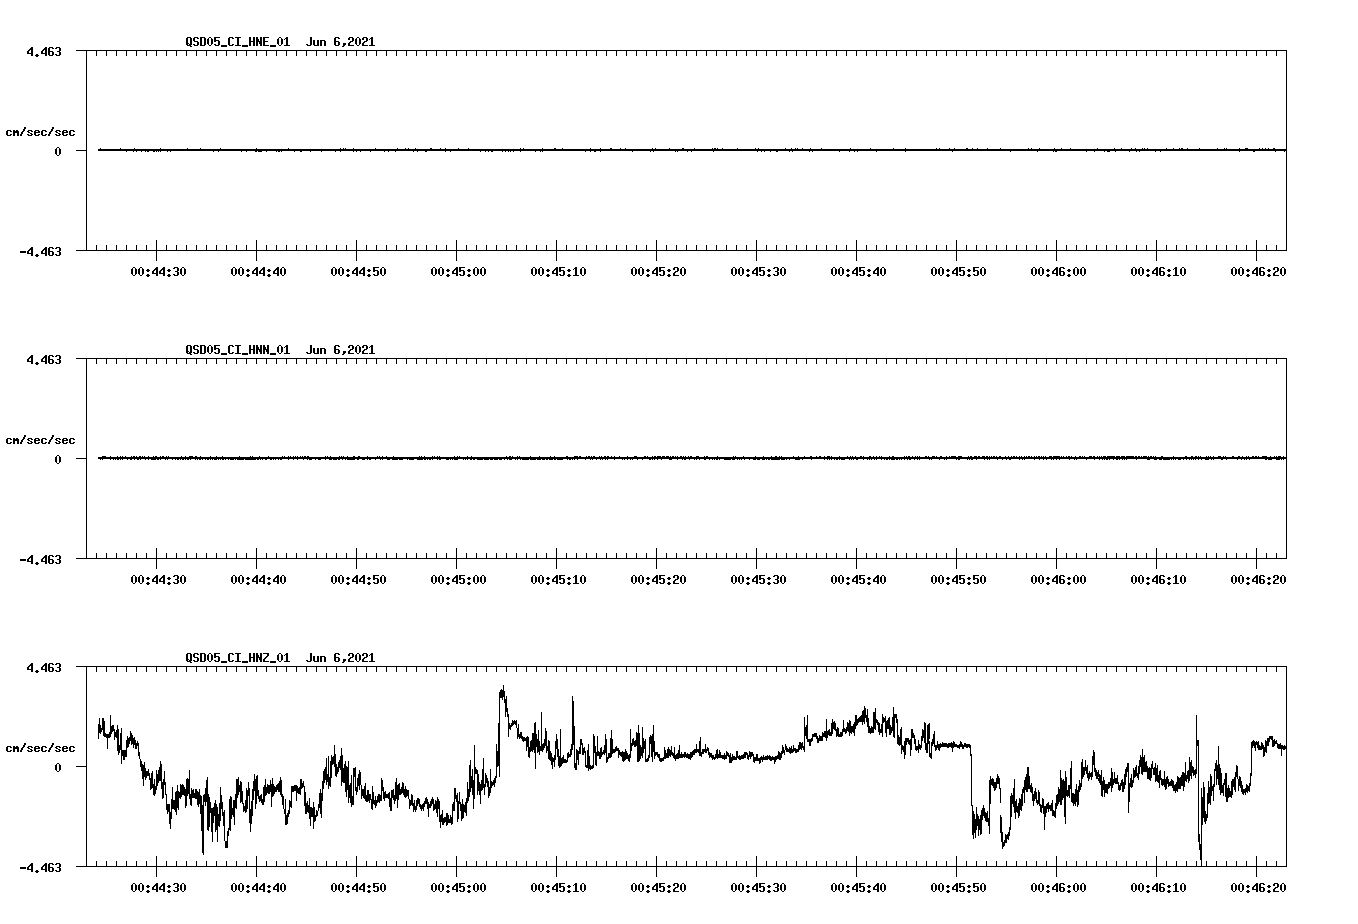Click the QSD05_CI_HNE_01 channel title
Image resolution: width=1358 pixels, height=924 pixels.
(x=237, y=42)
